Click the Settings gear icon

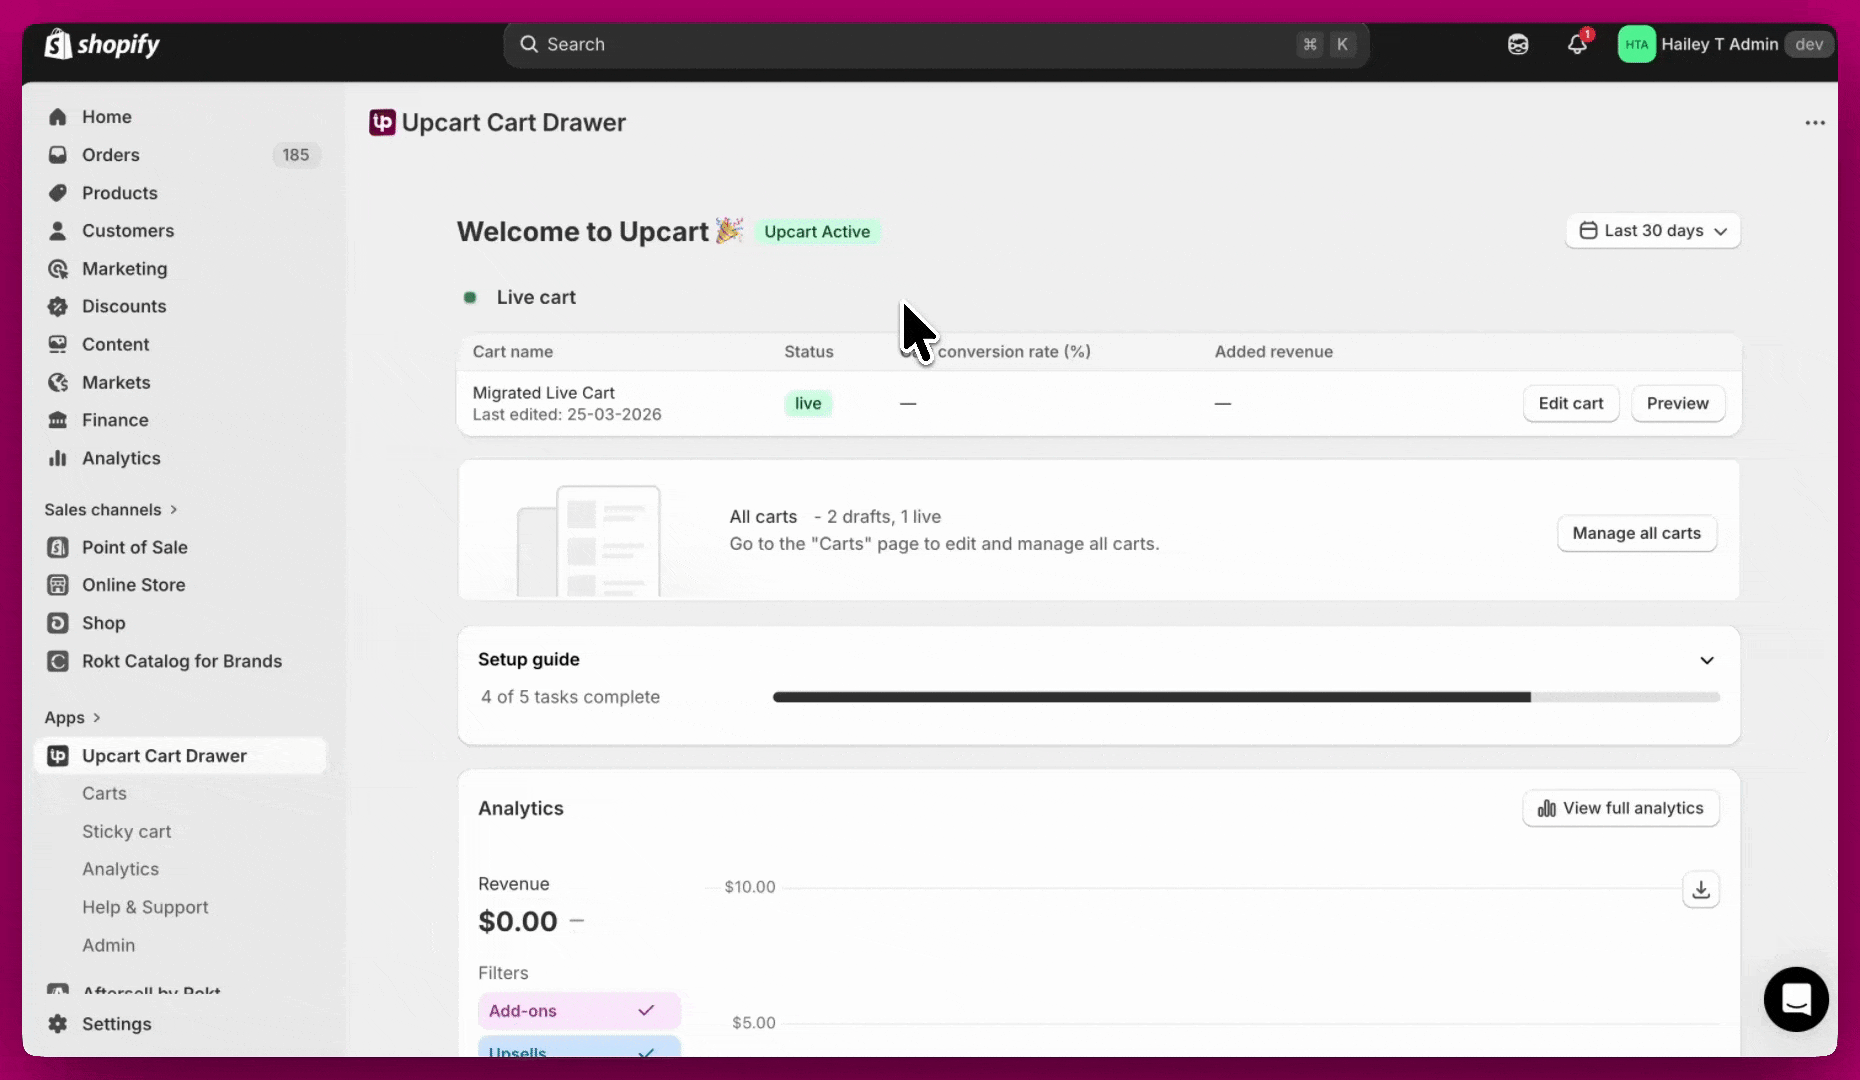[x=58, y=1024]
